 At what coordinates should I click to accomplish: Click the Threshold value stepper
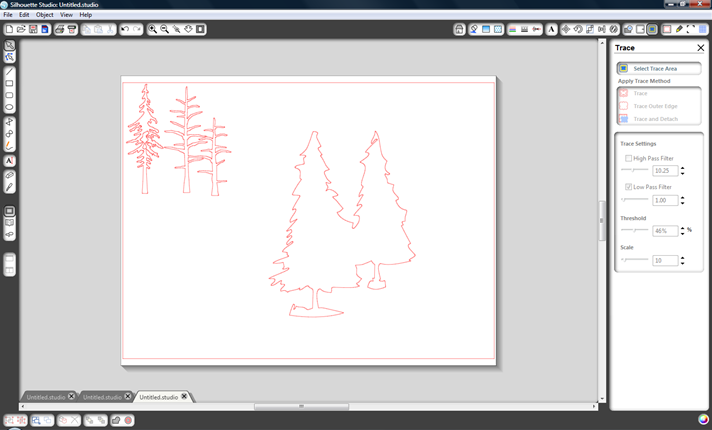pyautogui.click(x=682, y=231)
